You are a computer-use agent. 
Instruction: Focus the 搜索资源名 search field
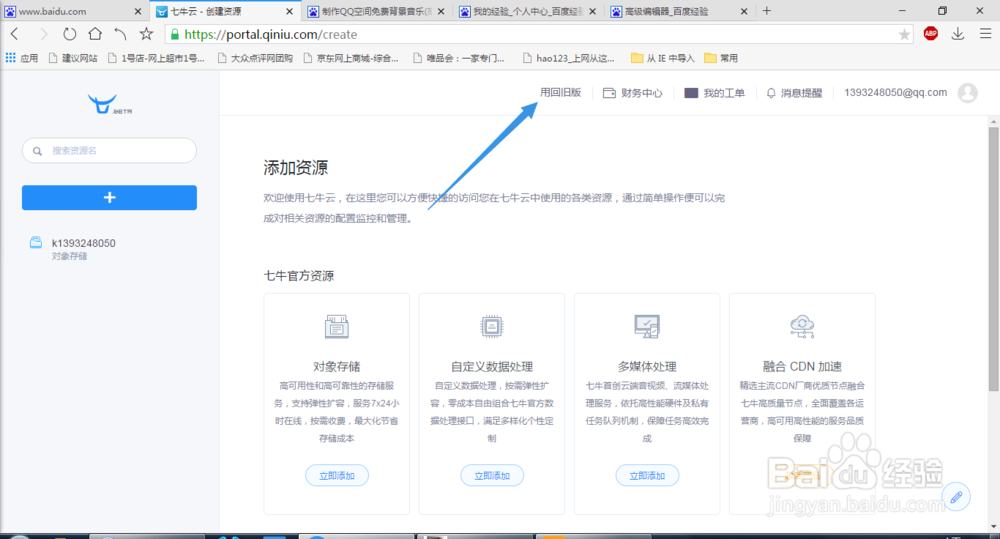point(109,151)
